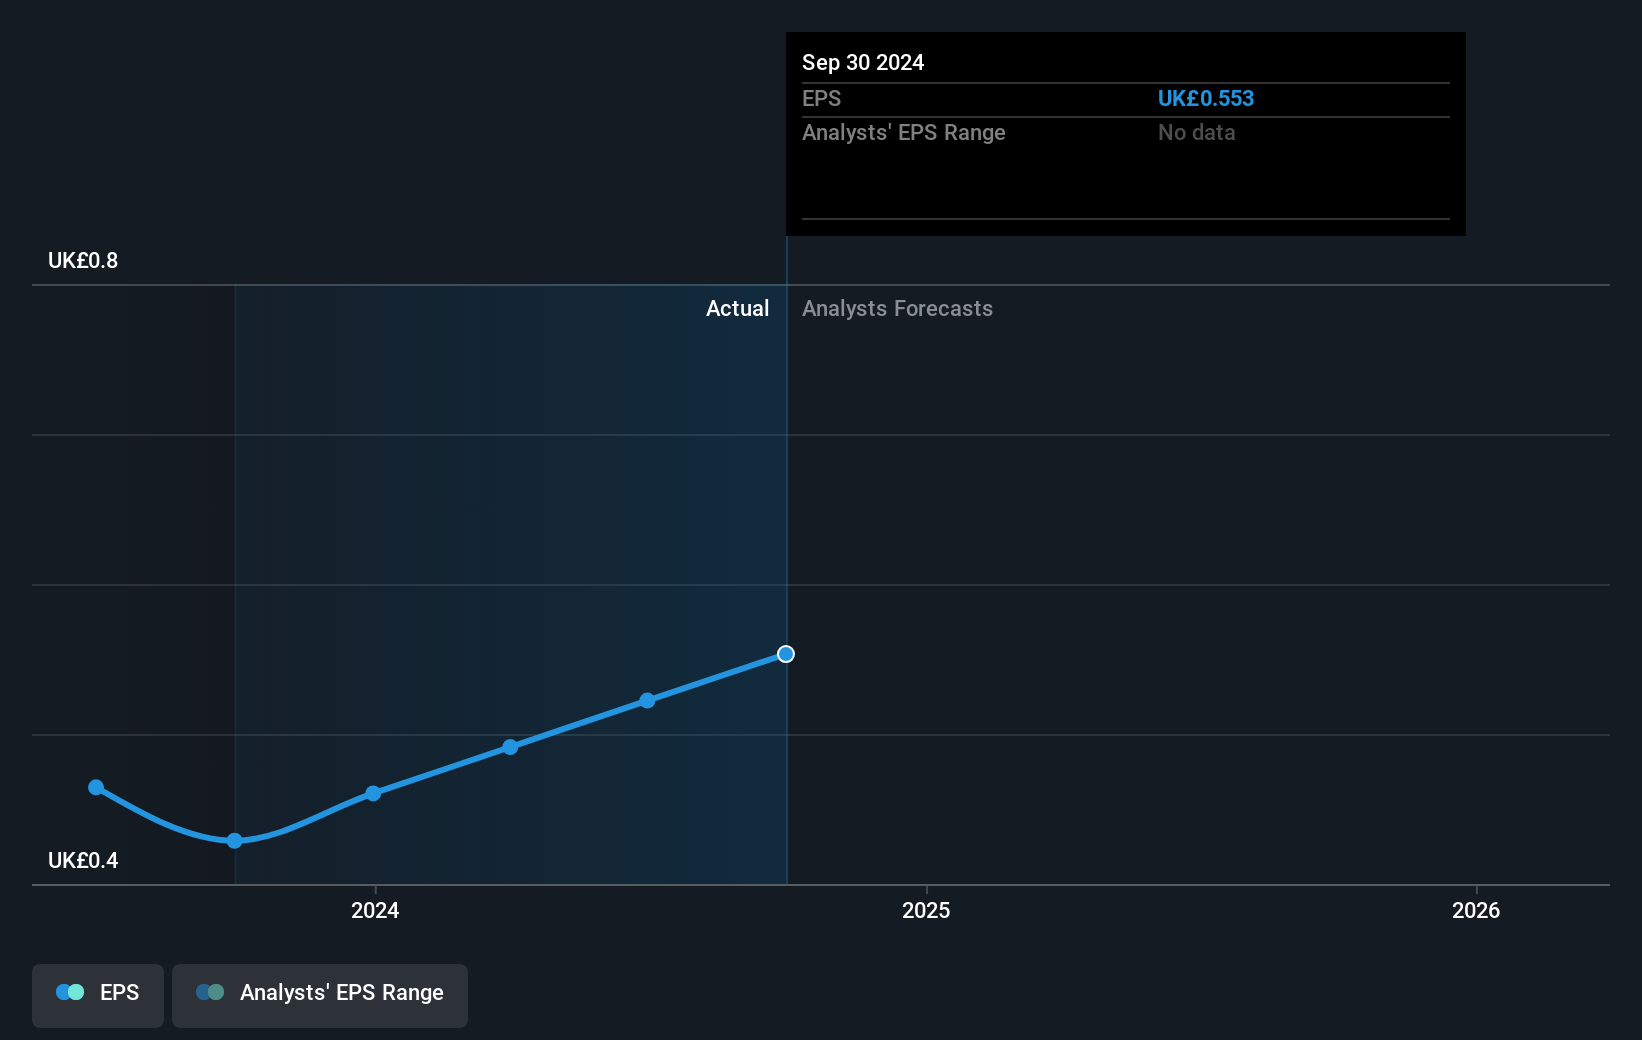Viewport: 1642px width, 1040px height.
Task: Click the 2025 label on the time axis
Action: 927,911
